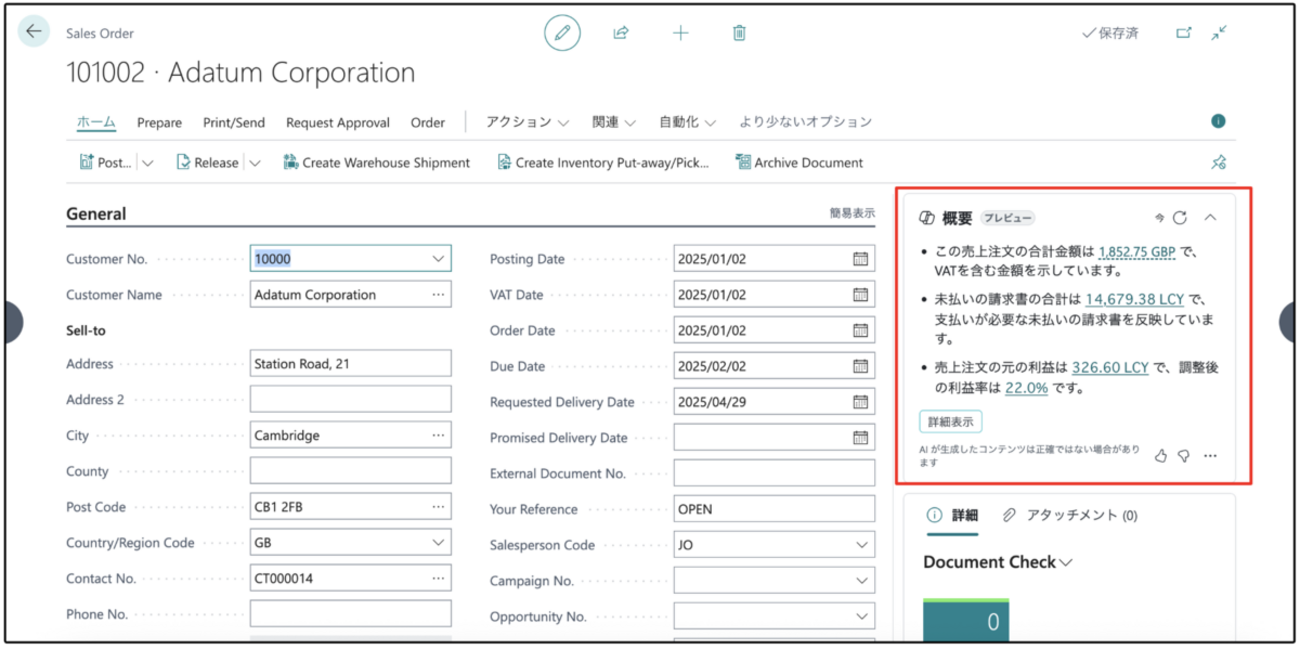Image resolution: width=1300 pixels, height=649 pixels.
Task: Click the share icon in header
Action: coord(621,33)
